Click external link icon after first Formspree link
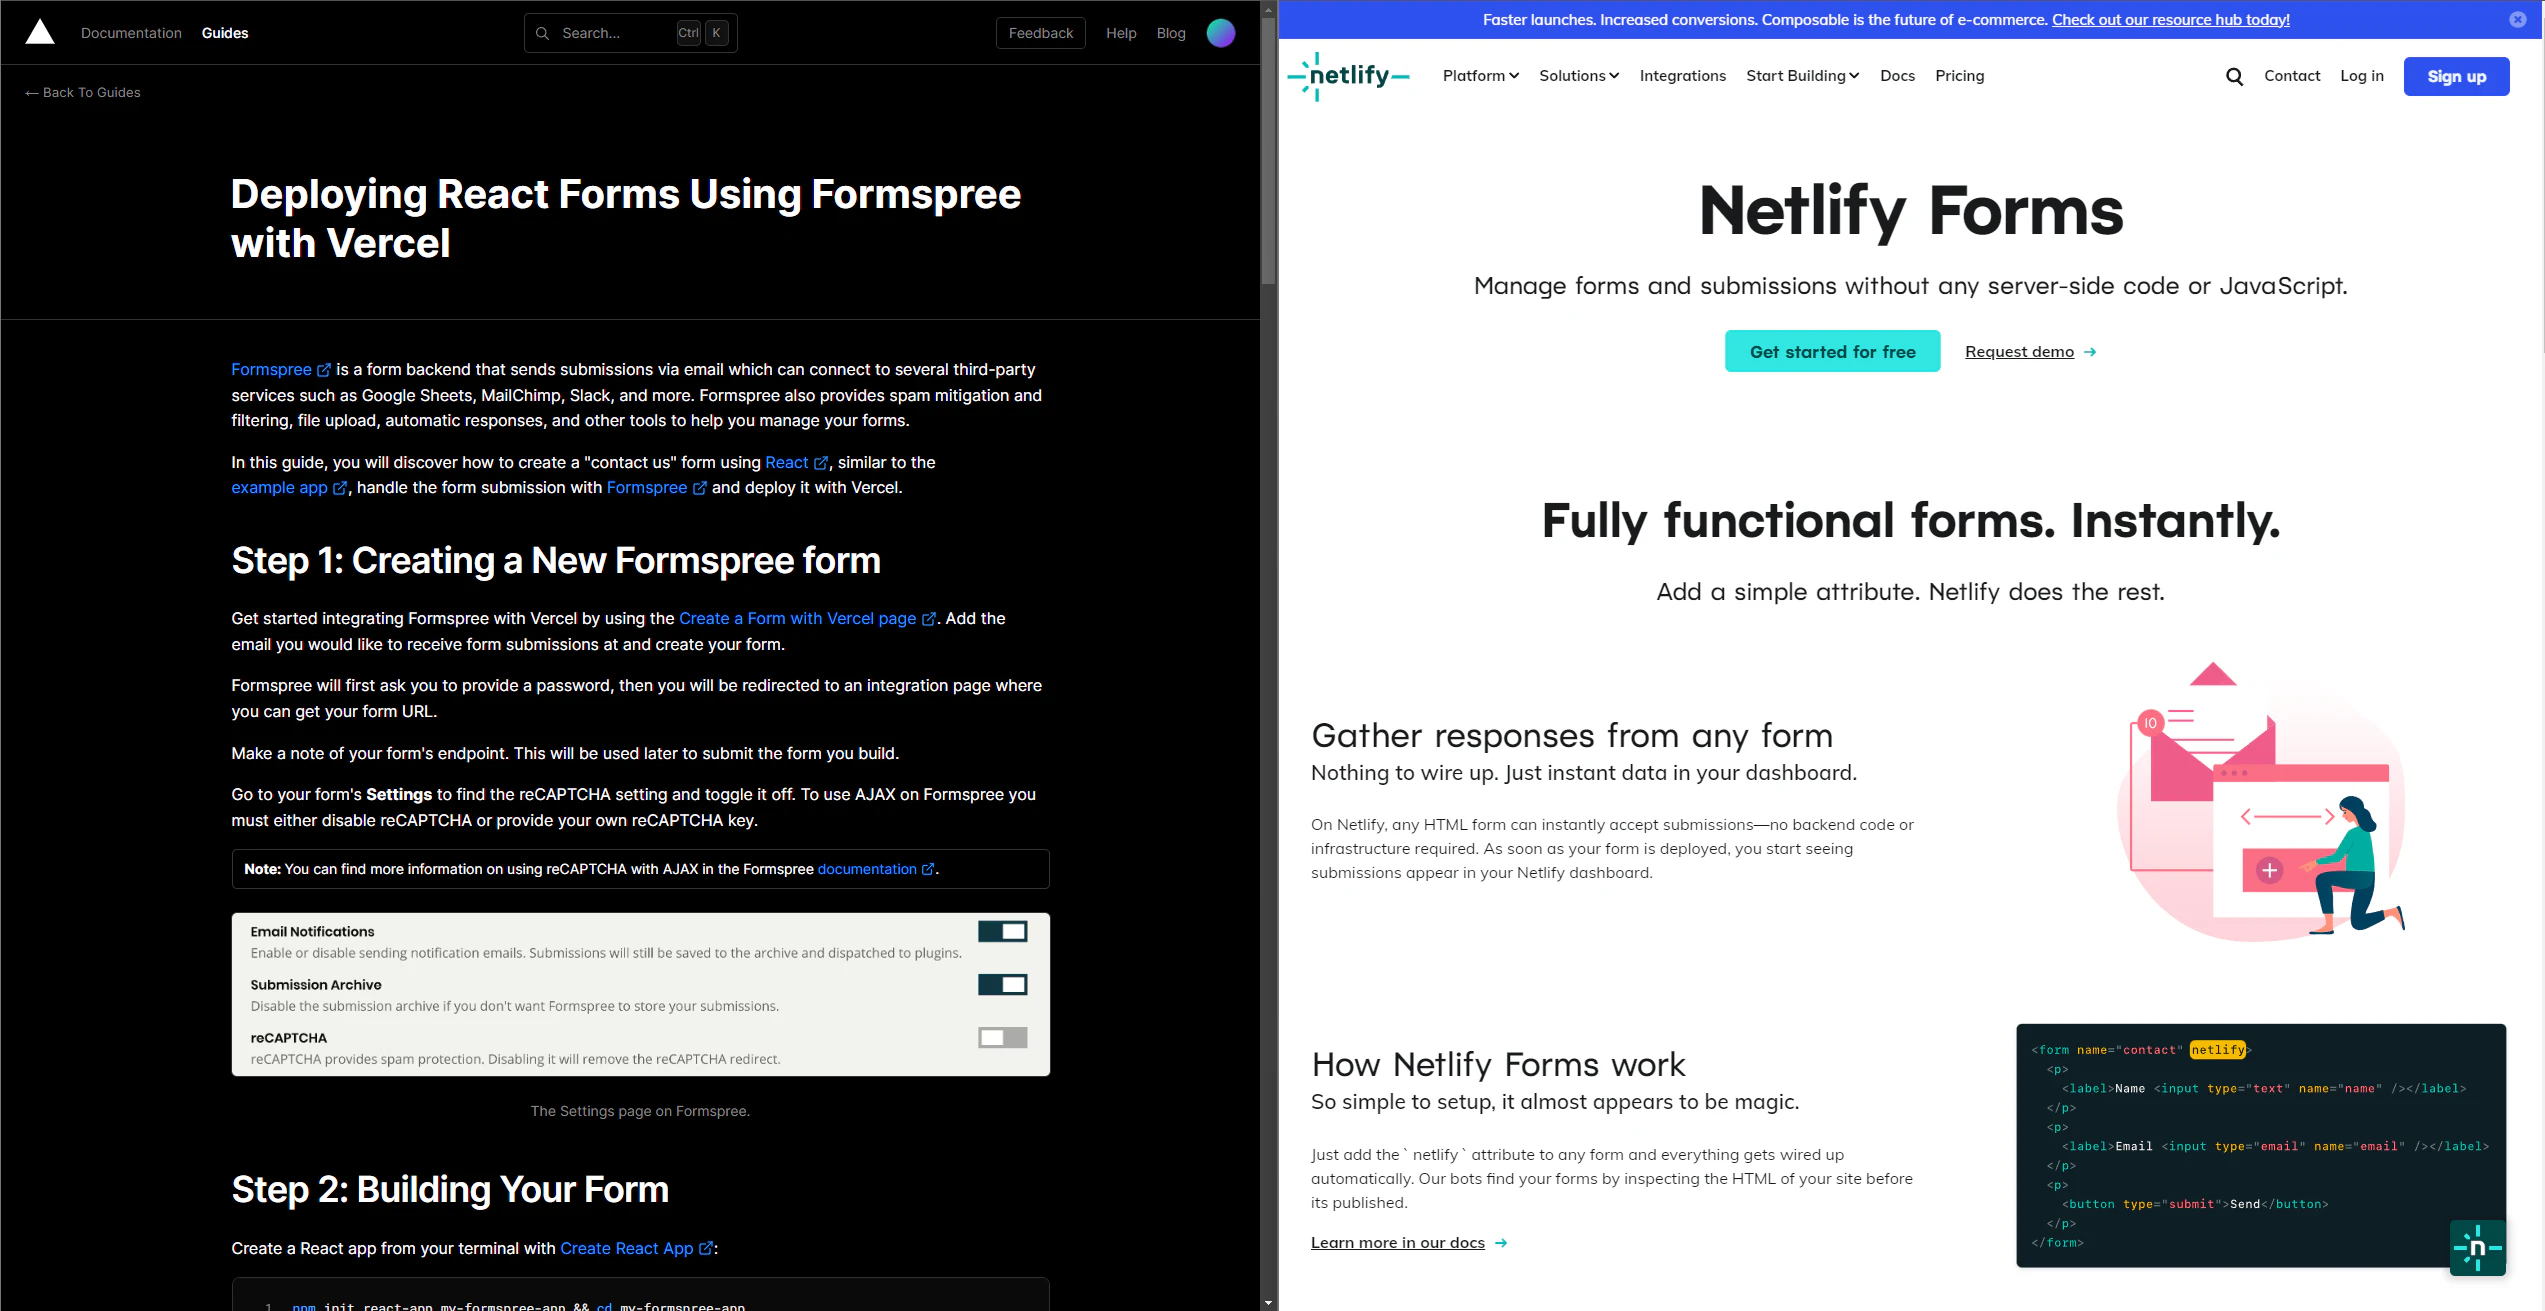 click(324, 370)
